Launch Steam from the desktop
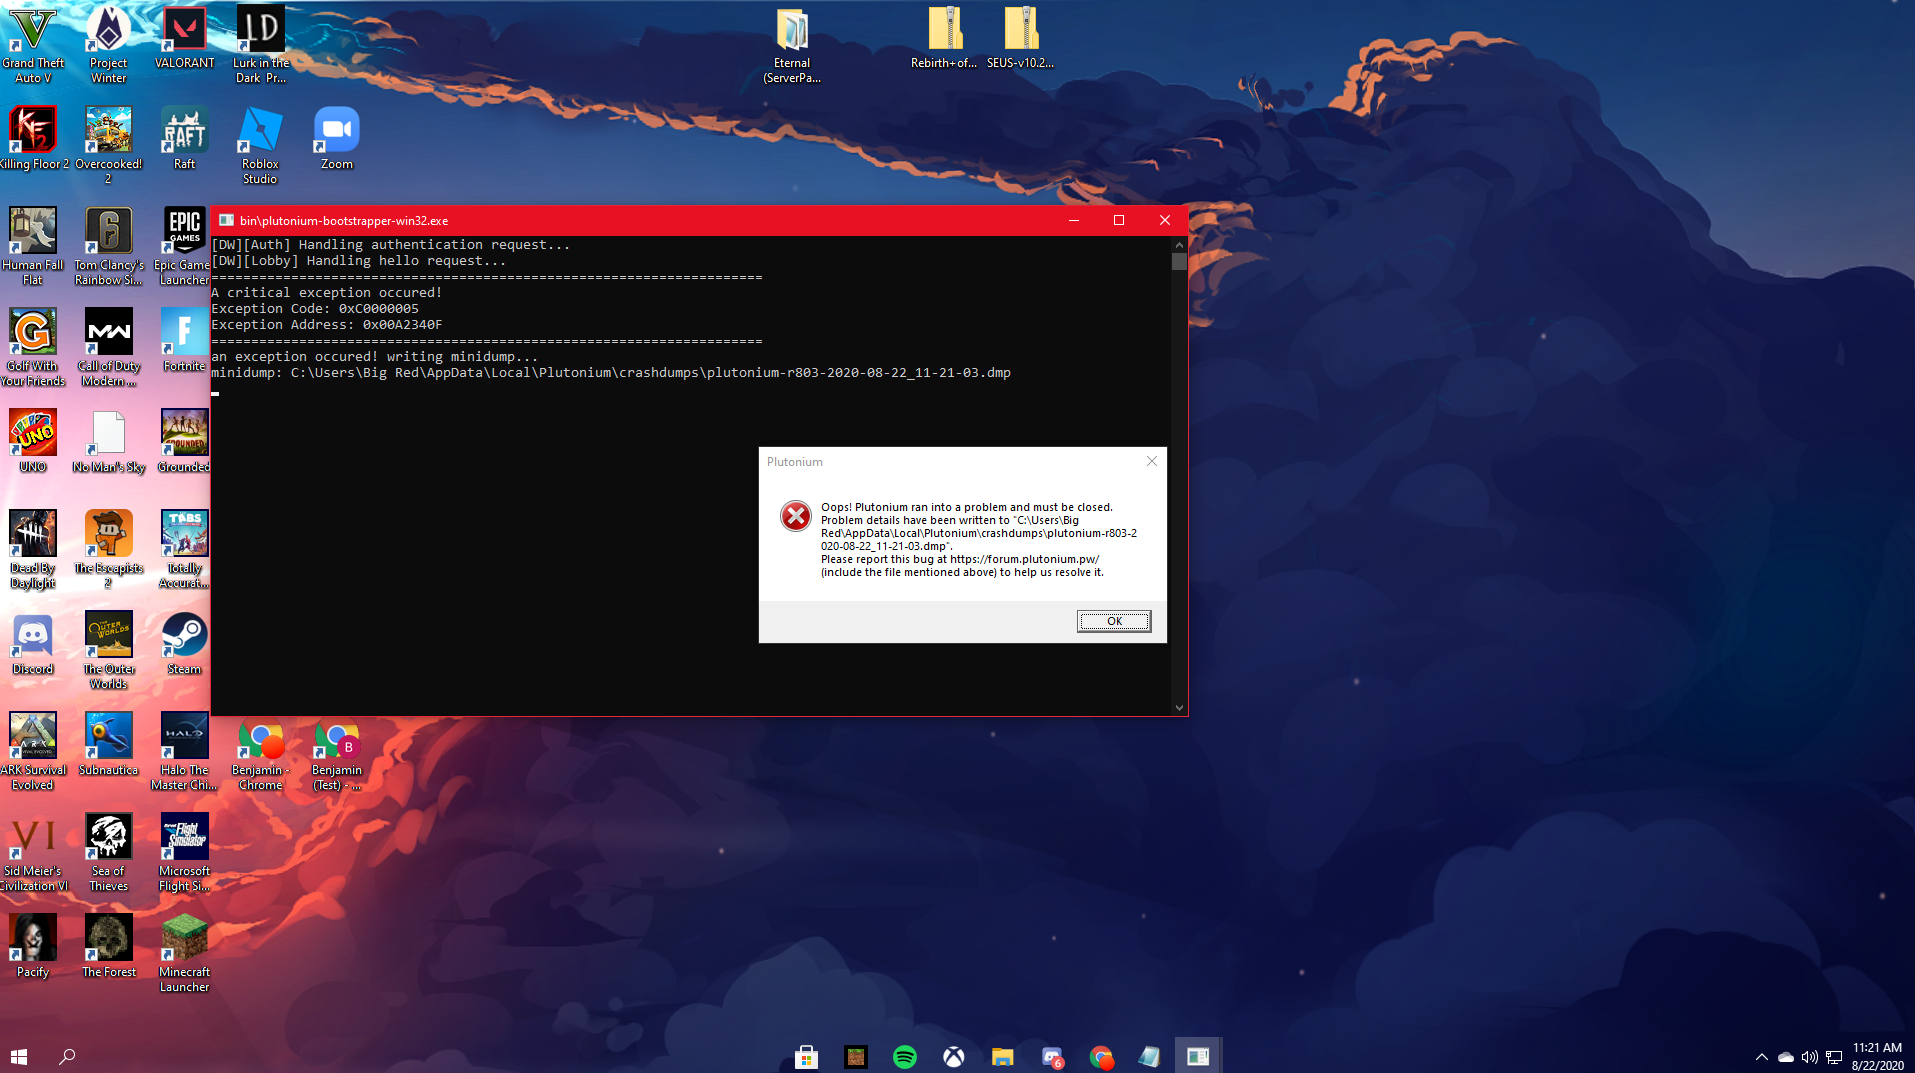This screenshot has height=1073, width=1915. [184, 643]
